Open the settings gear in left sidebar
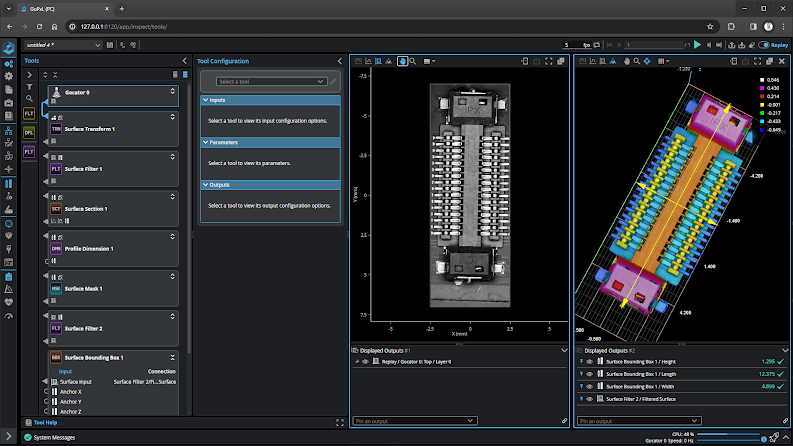 click(9, 76)
